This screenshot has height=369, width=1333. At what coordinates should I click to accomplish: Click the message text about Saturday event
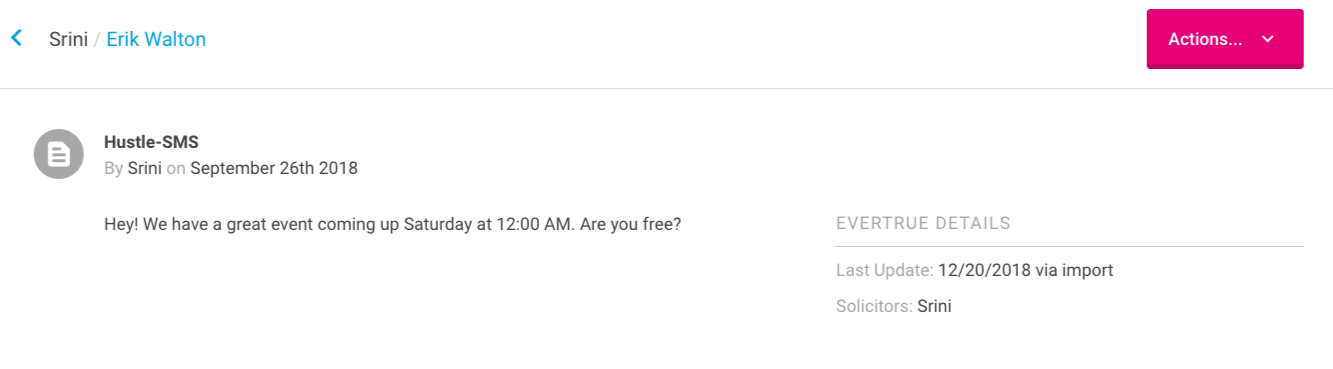point(393,224)
